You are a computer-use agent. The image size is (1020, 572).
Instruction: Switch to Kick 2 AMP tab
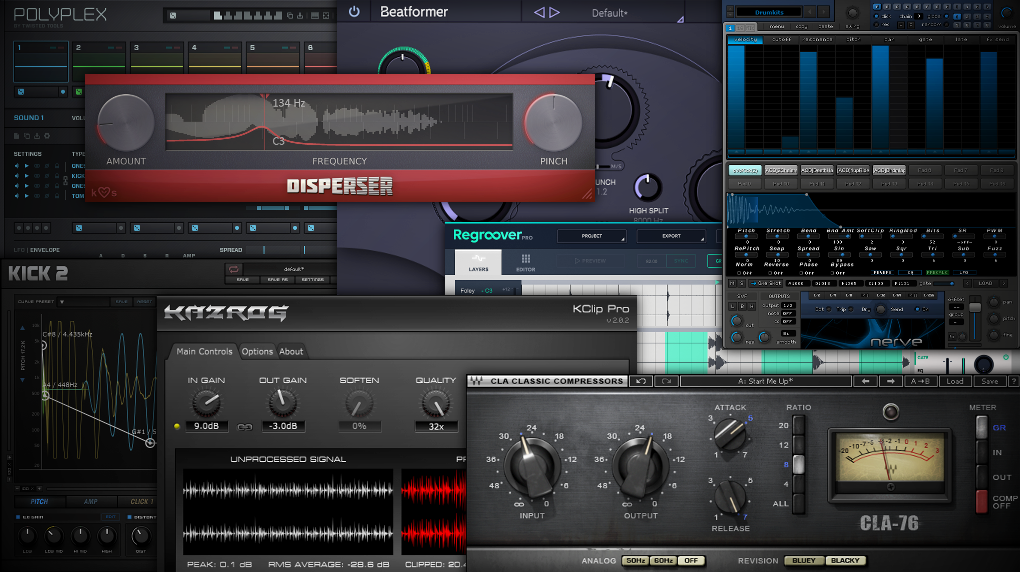90,502
